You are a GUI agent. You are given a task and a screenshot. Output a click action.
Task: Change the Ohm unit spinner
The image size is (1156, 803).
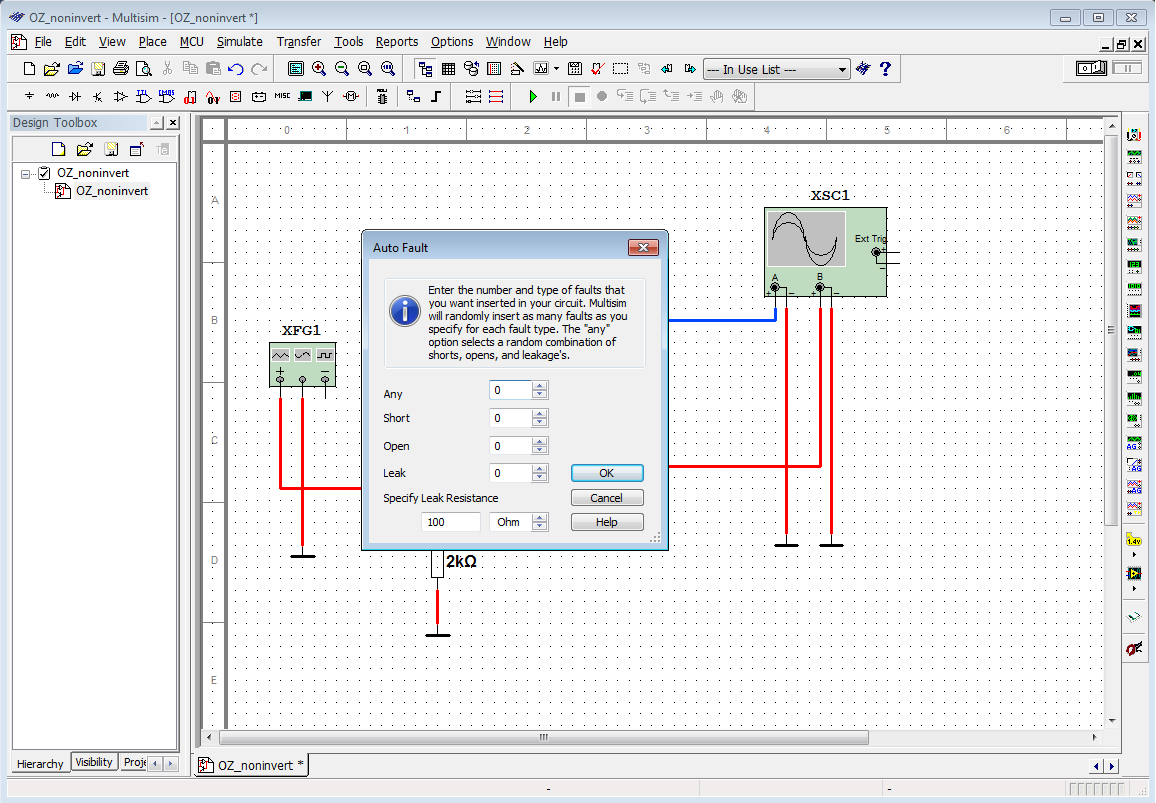click(540, 522)
